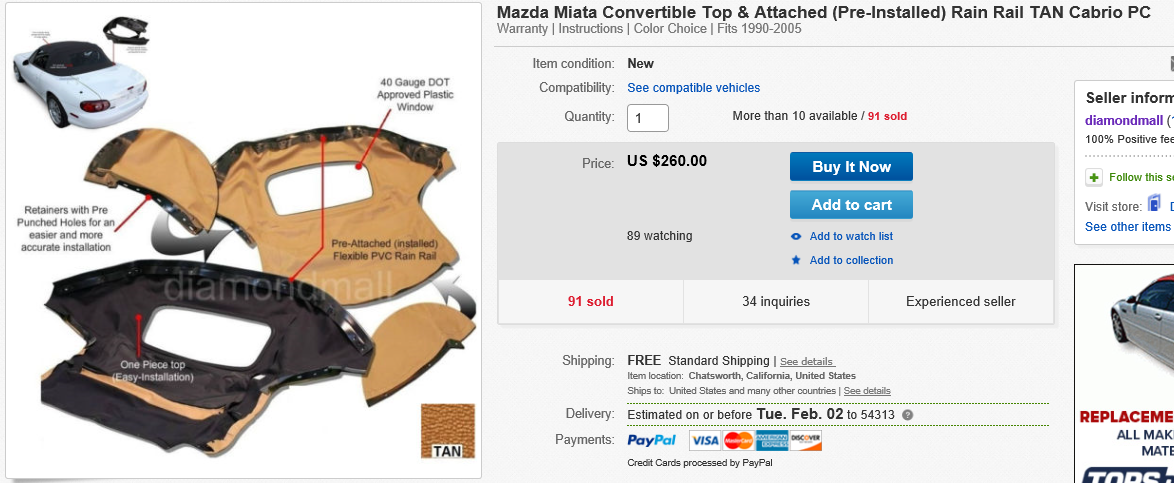This screenshot has height=483, width=1174.
Task: Click the American Express card icon
Action: [x=771, y=440]
